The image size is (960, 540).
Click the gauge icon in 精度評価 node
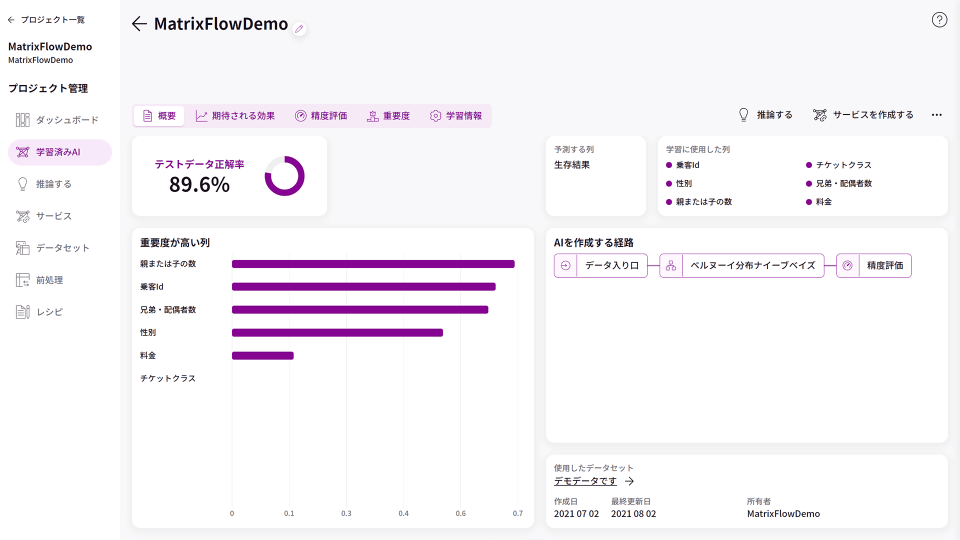(847, 266)
